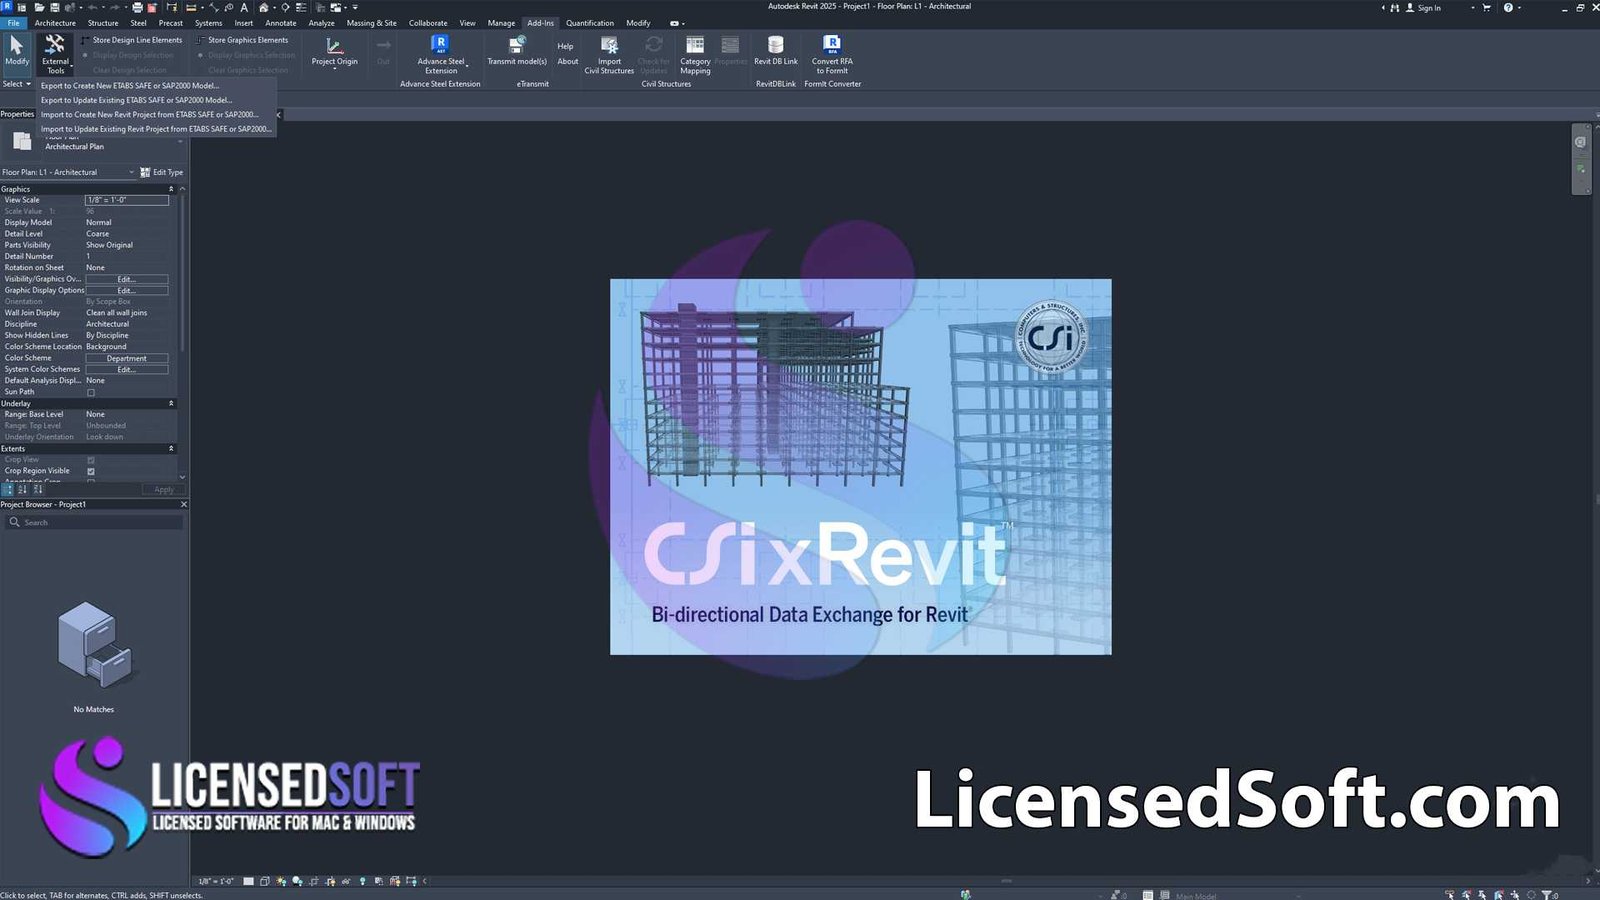Launch the Revit DB Link tool
The width and height of the screenshot is (1600, 900).
[x=776, y=45]
